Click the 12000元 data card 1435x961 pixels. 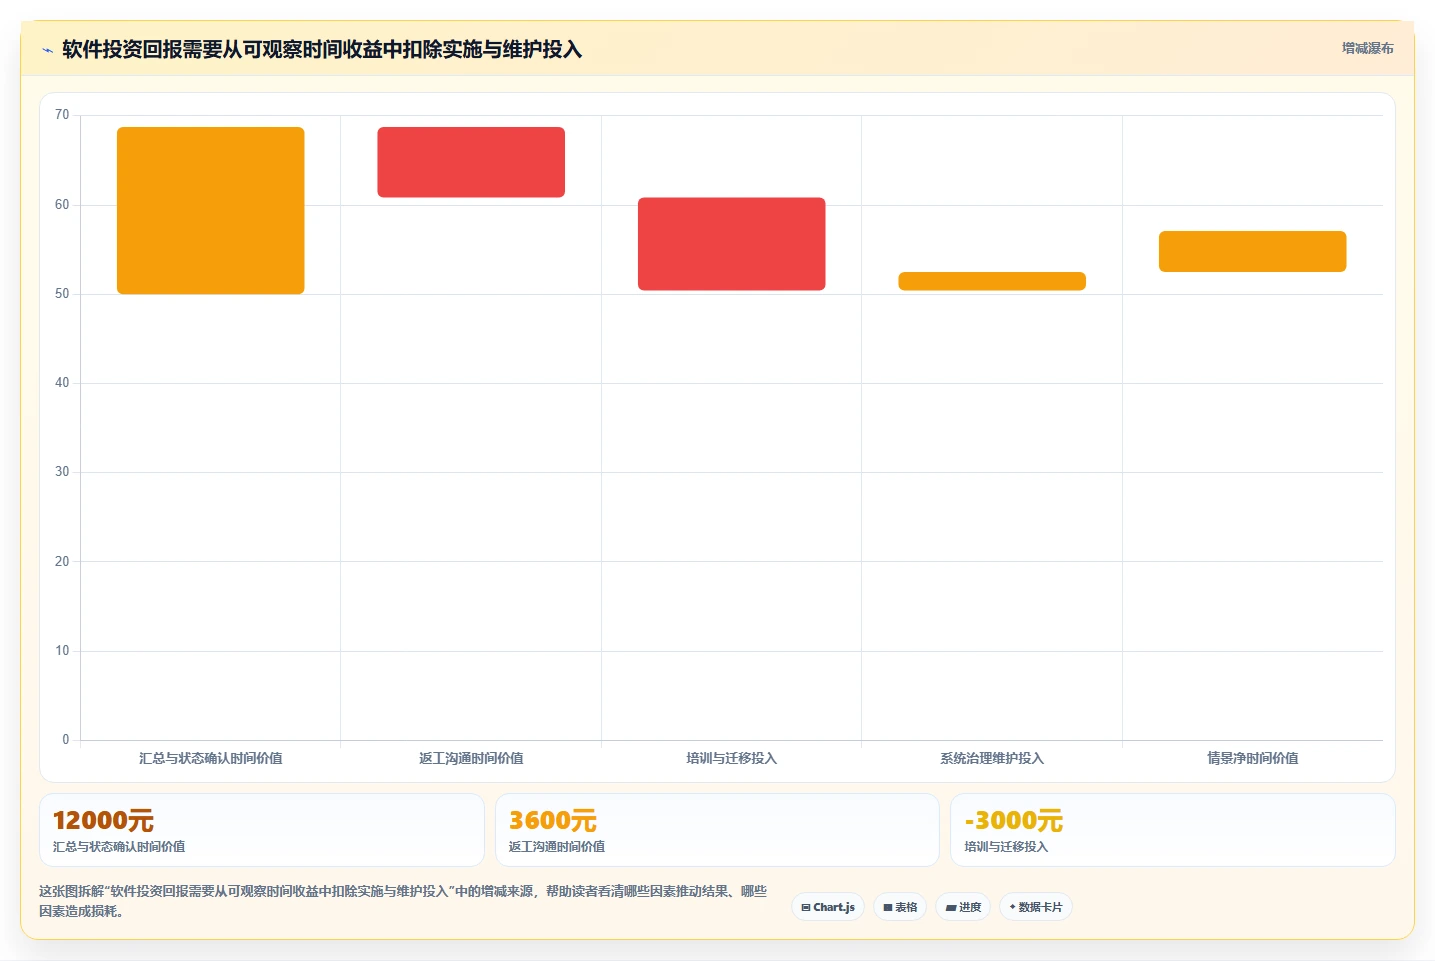[262, 830]
